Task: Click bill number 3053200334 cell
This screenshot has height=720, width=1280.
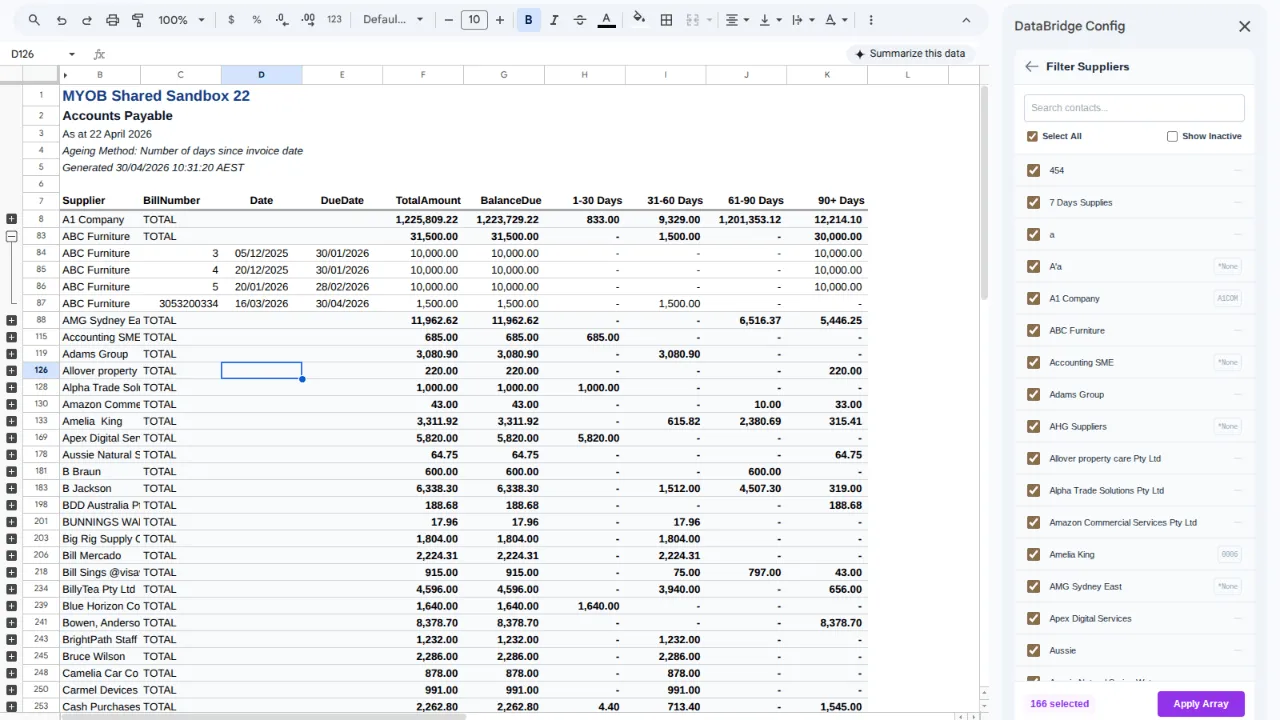Action: pyautogui.click(x=181, y=304)
